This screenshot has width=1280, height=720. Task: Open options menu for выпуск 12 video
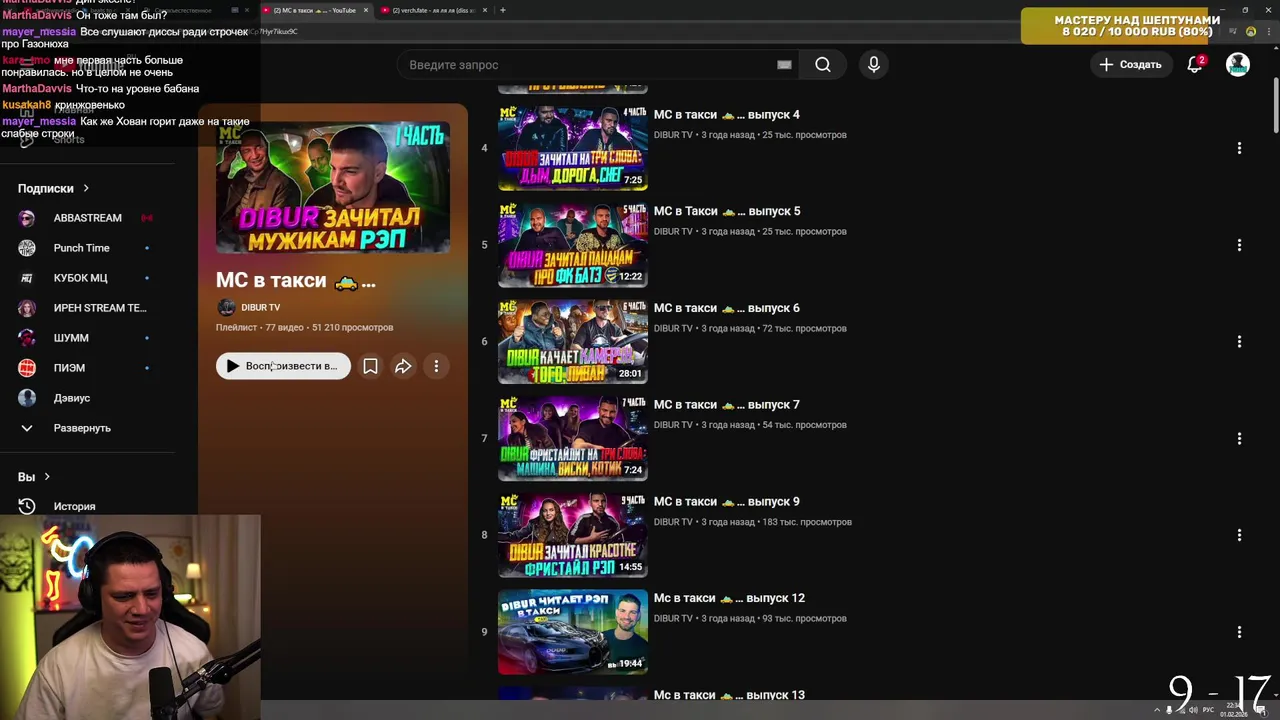[1239, 632]
